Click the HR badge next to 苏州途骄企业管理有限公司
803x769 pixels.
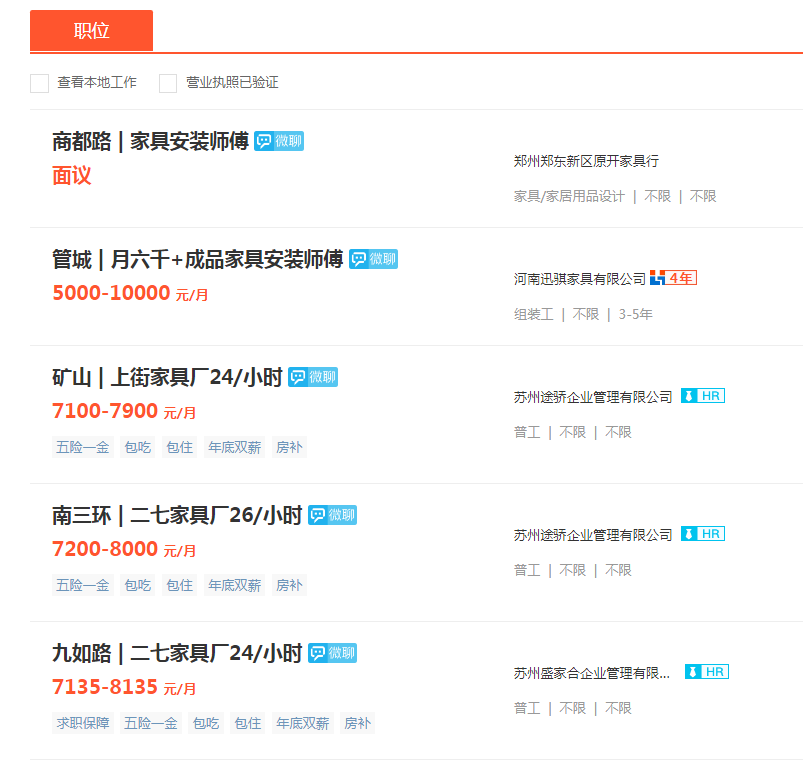click(703, 395)
